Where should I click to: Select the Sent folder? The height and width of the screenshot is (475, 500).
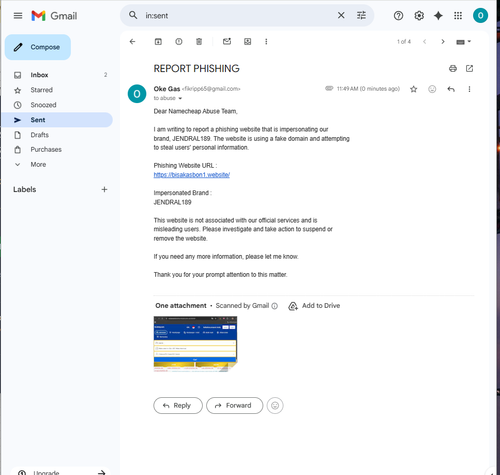point(57,120)
